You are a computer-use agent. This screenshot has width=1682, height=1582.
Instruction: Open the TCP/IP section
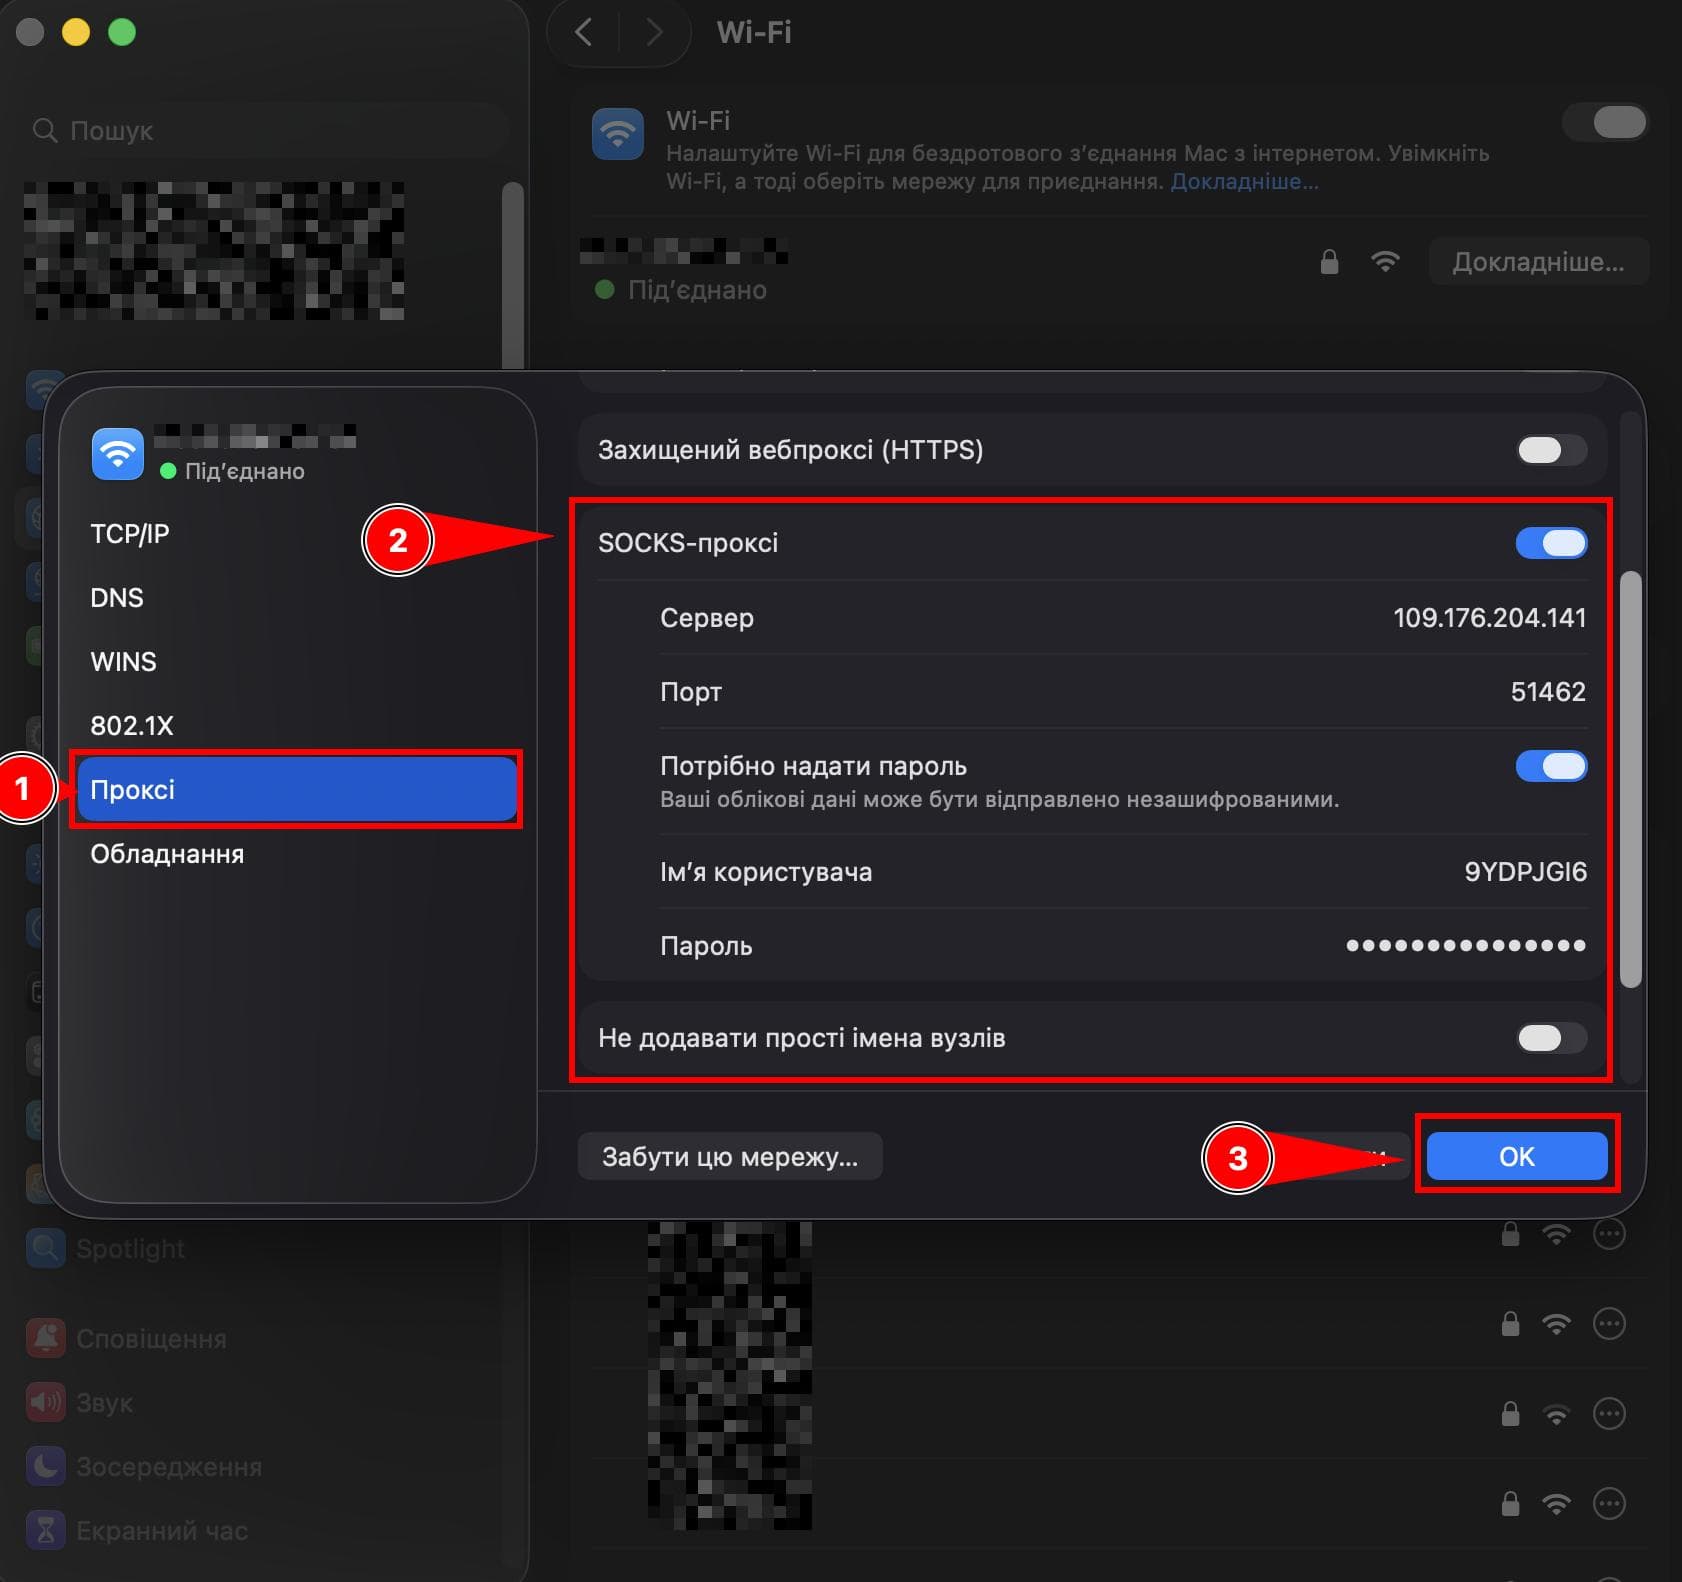129,533
